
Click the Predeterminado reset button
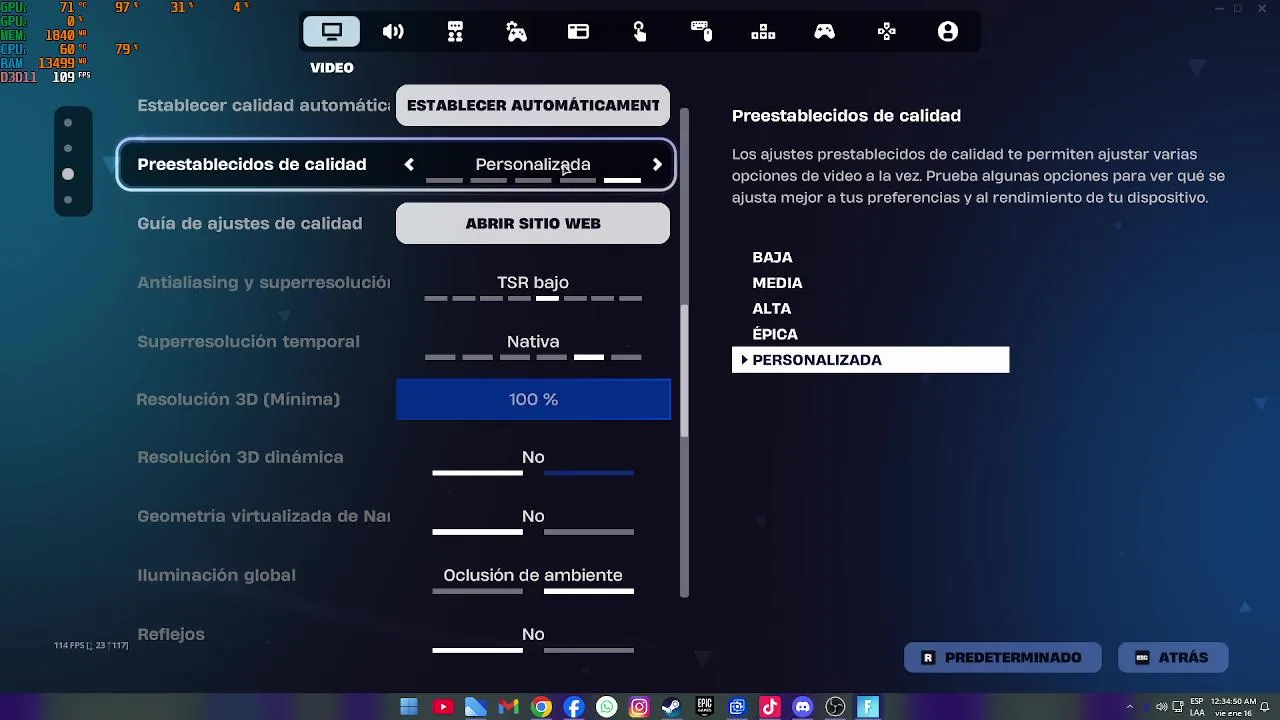[1003, 658]
